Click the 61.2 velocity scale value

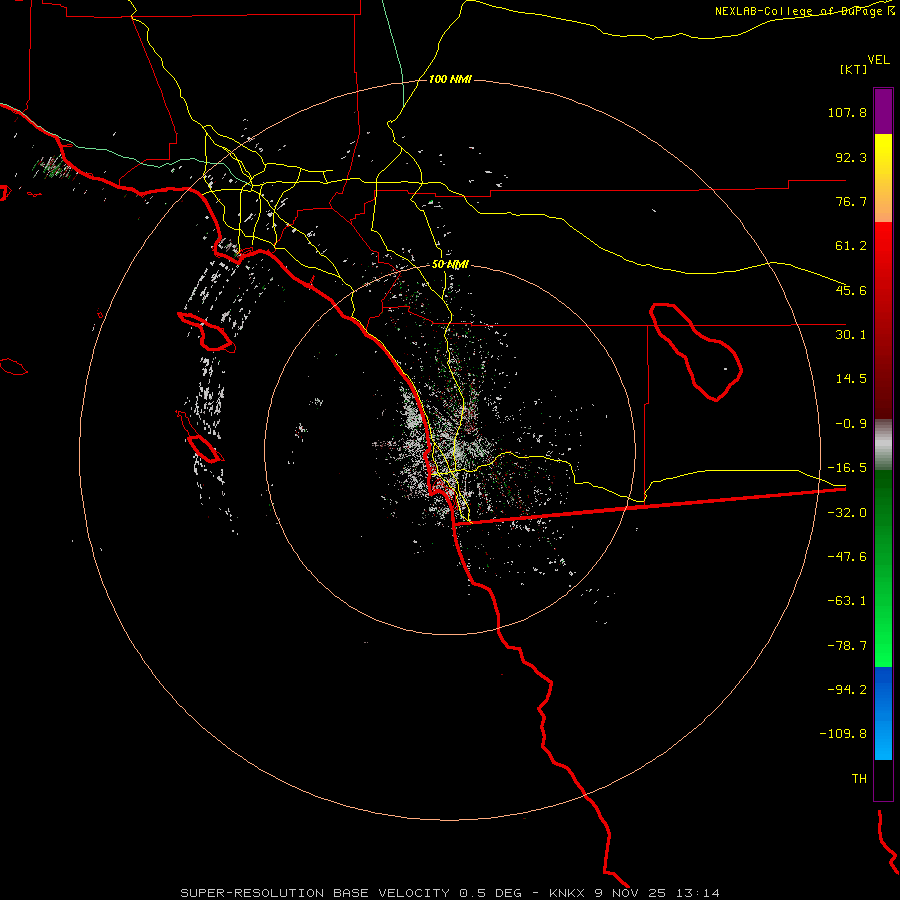pos(851,246)
